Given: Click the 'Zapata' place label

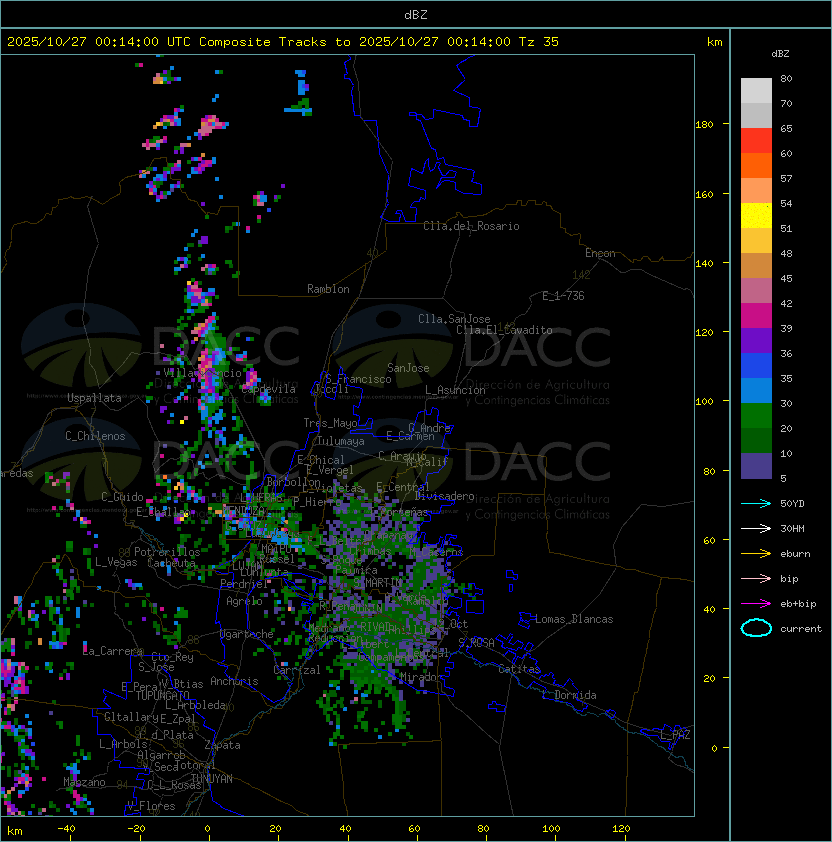Looking at the screenshot, I should pos(222,745).
